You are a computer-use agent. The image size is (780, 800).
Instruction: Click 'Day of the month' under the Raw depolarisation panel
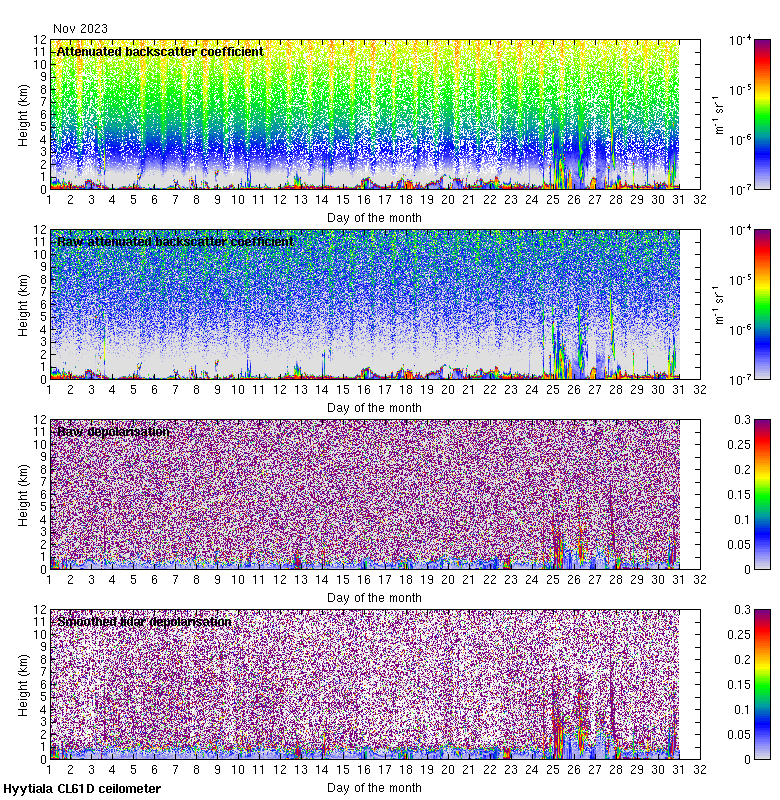[x=374, y=597]
